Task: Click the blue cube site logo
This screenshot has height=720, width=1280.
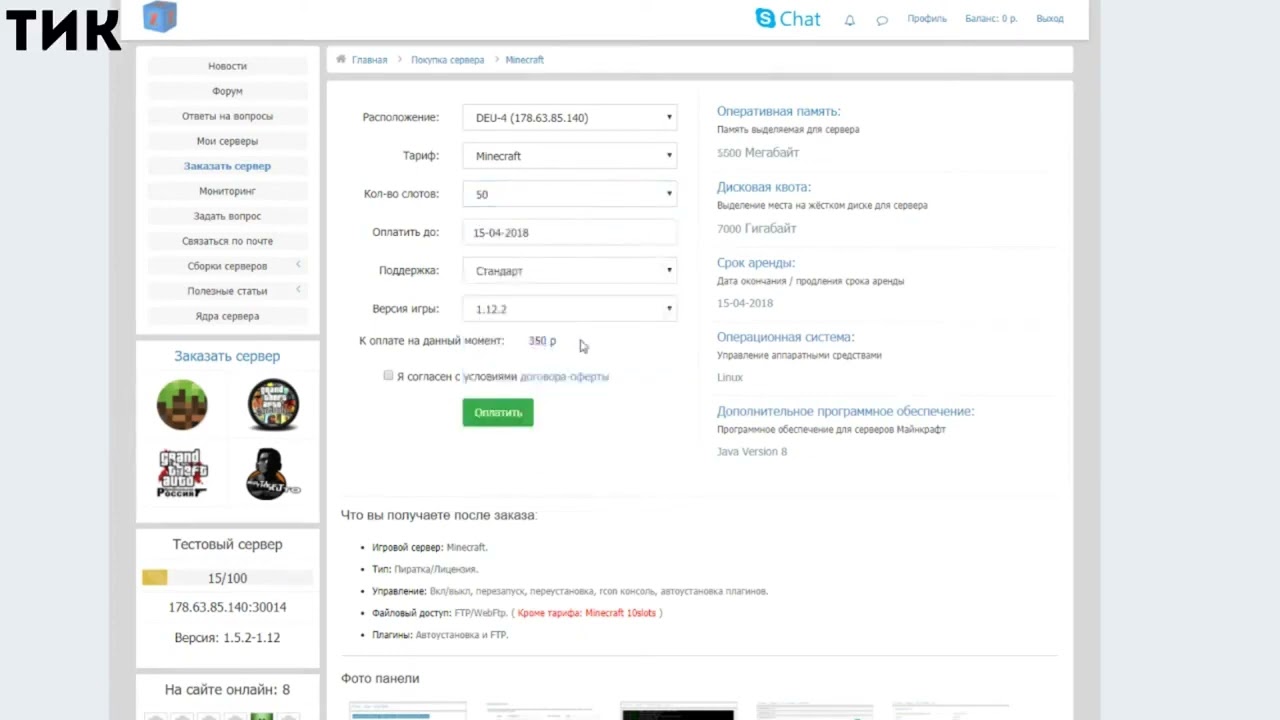Action: tap(160, 16)
